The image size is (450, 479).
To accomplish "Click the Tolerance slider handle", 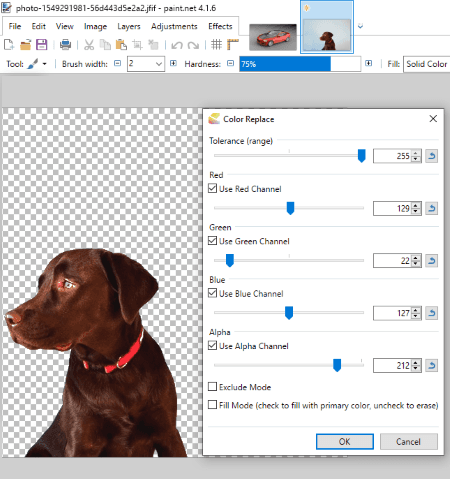I will (361, 156).
